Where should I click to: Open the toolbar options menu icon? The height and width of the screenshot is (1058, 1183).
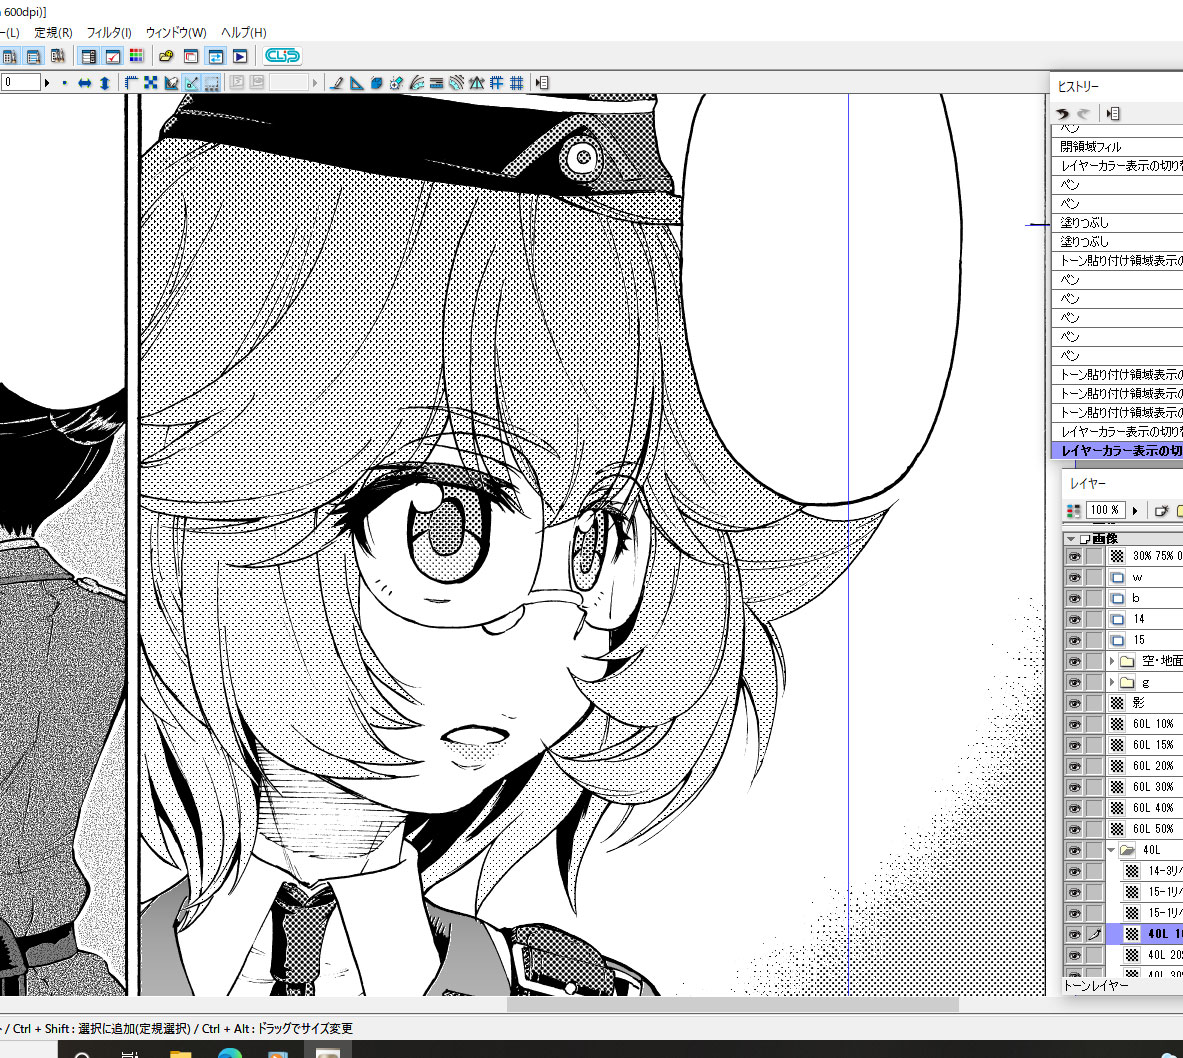click(542, 83)
